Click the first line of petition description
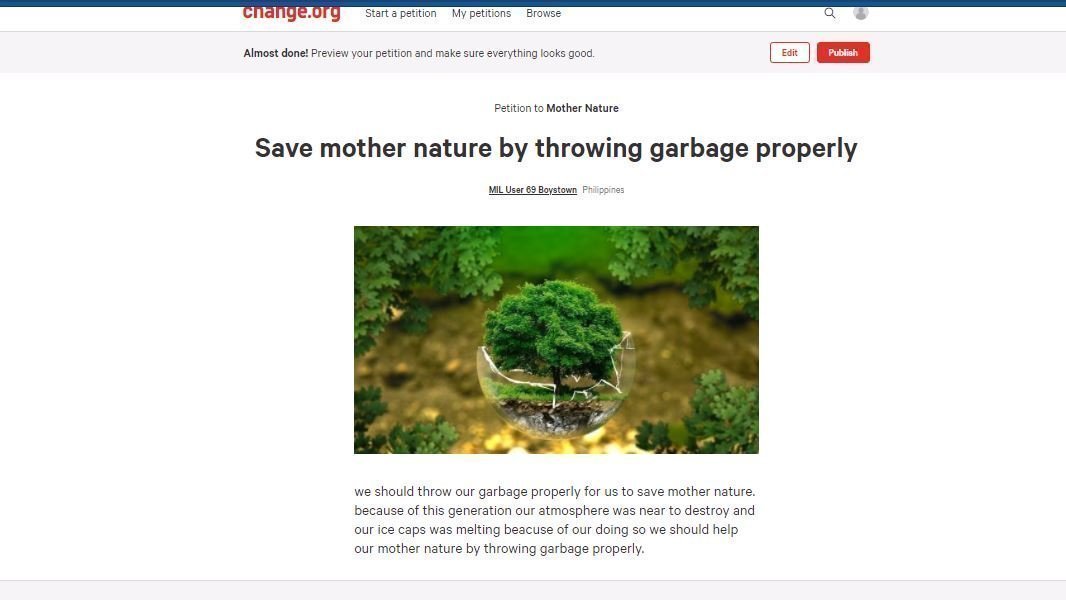 click(x=555, y=491)
